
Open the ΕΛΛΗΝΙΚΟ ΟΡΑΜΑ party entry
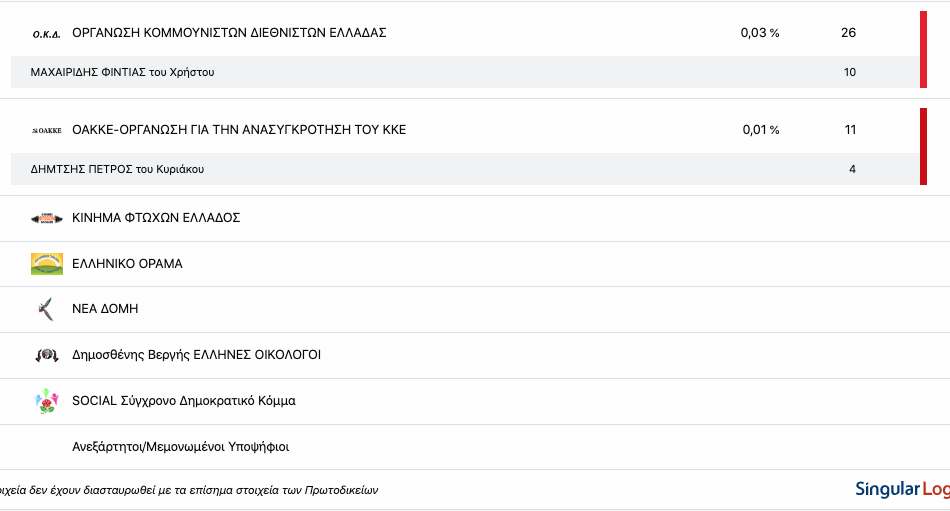[x=475, y=264]
